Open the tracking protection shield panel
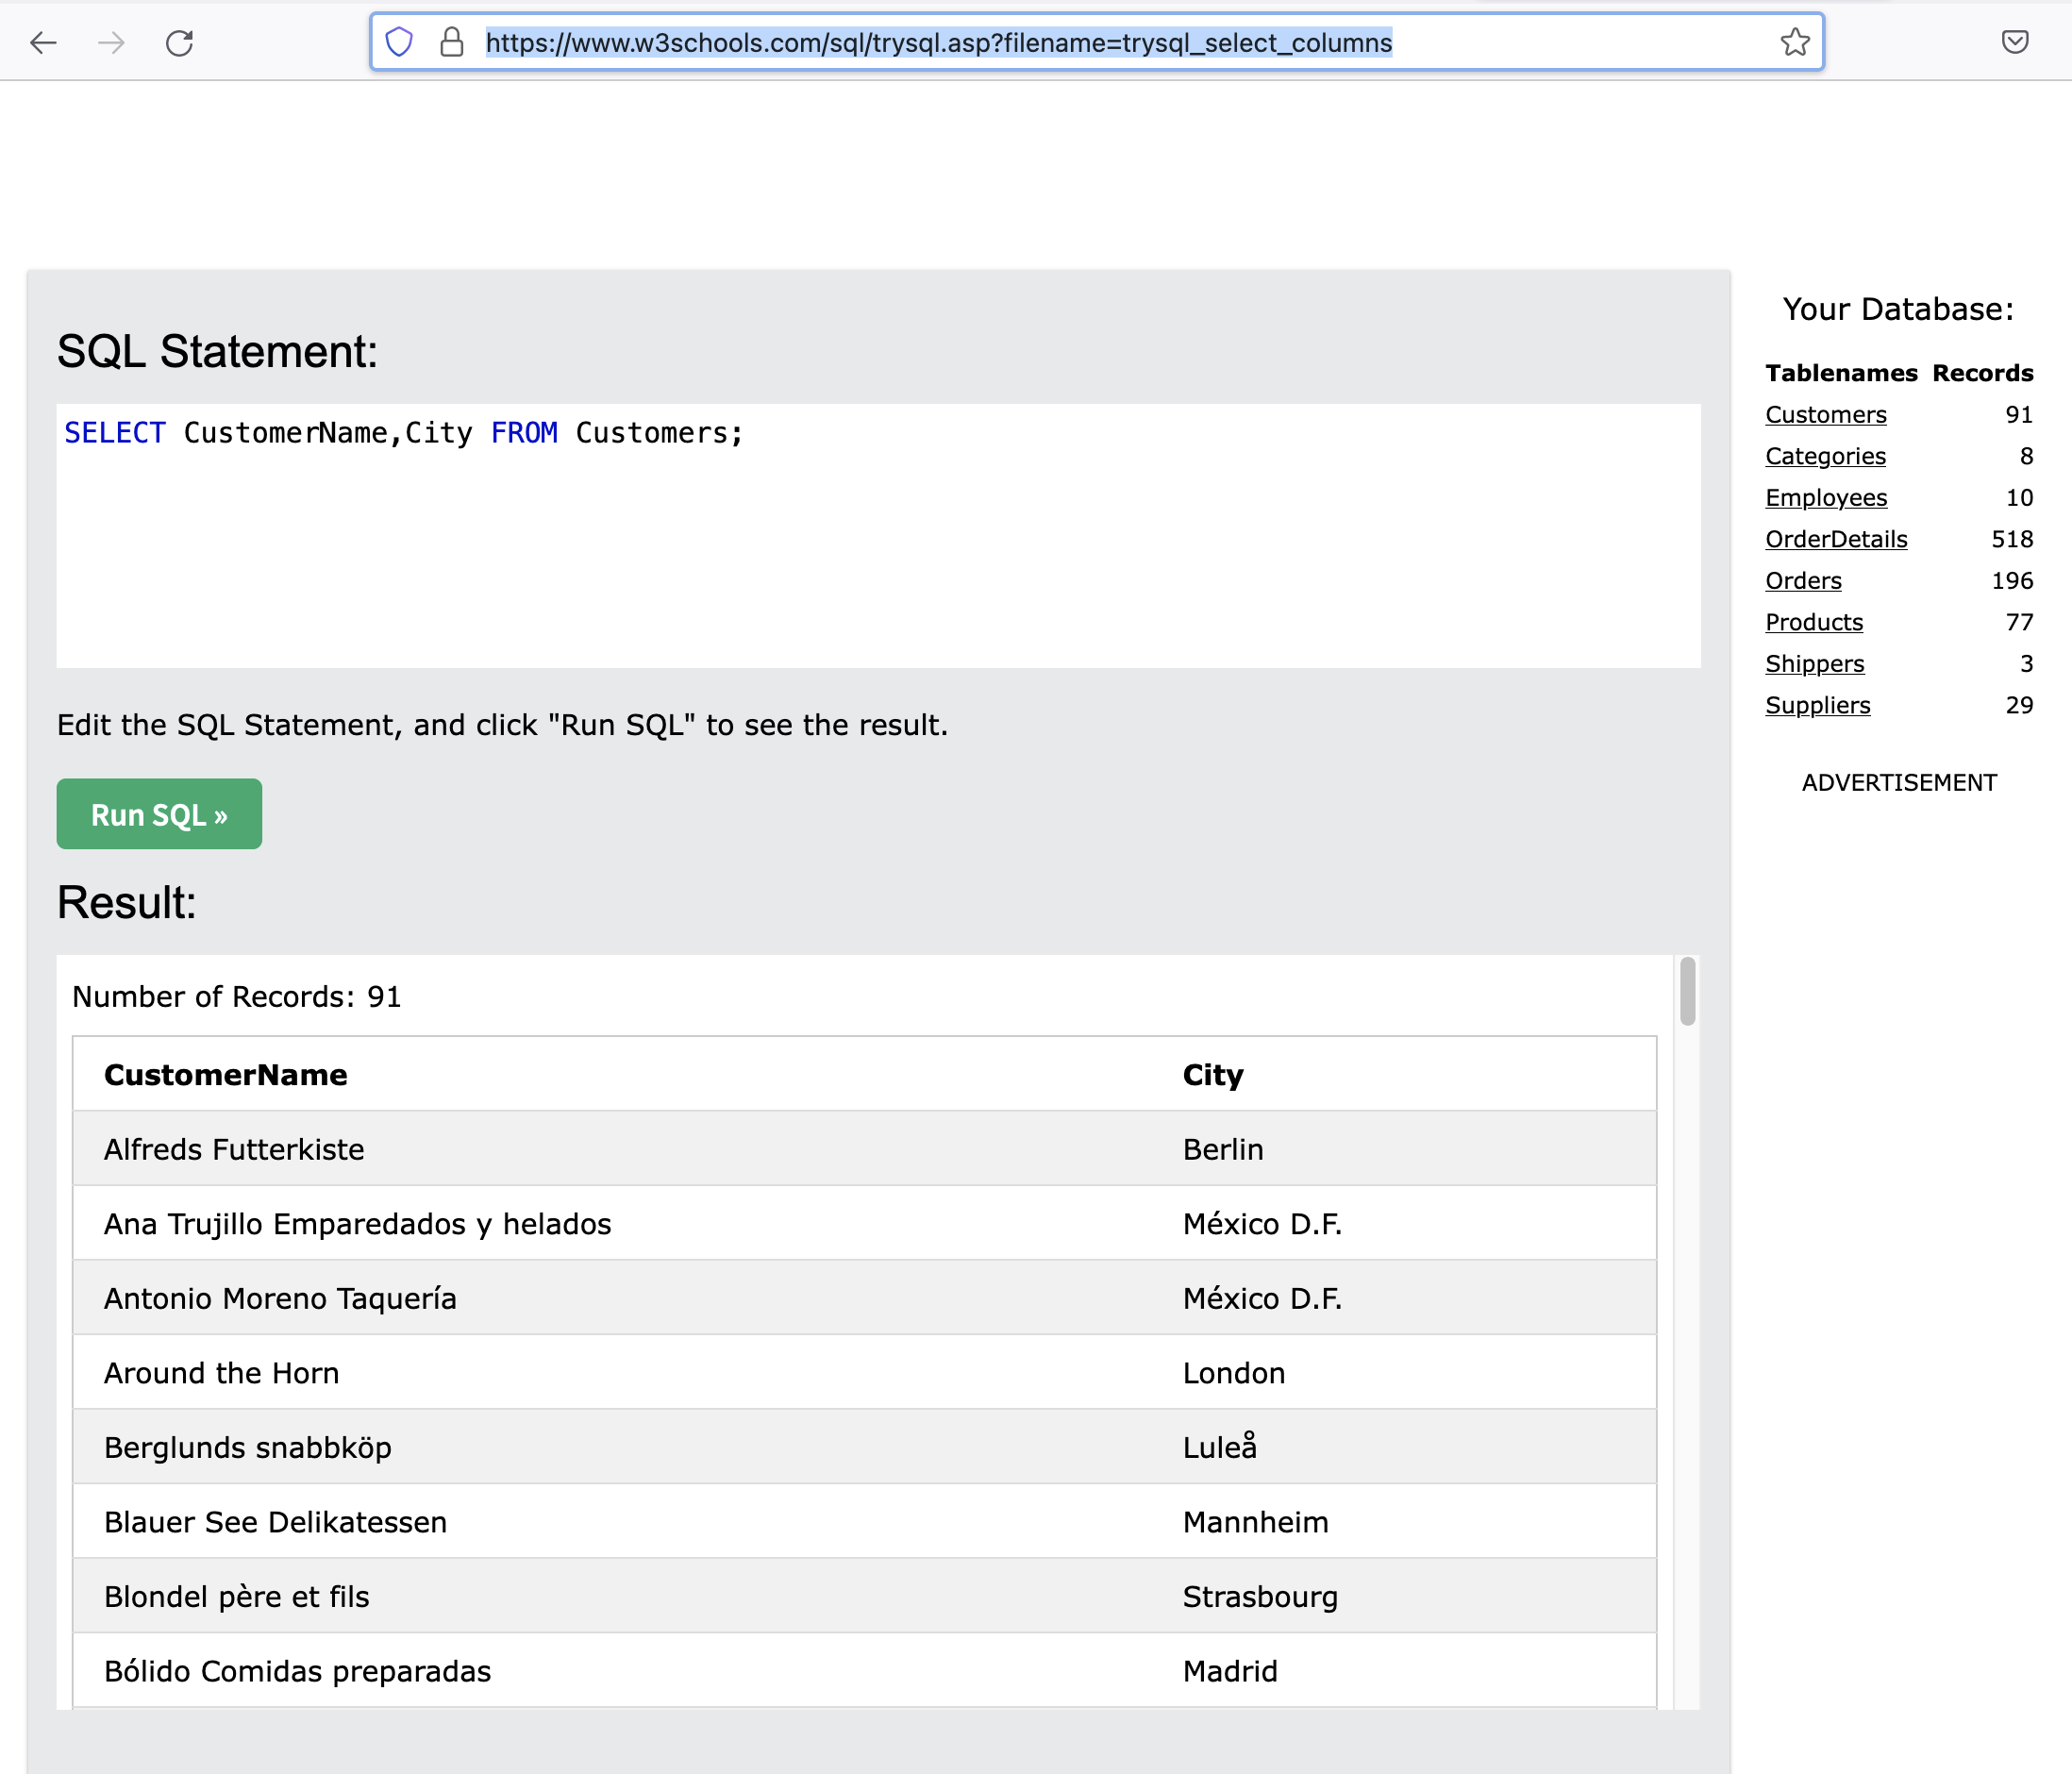The image size is (2072, 1774). [399, 42]
